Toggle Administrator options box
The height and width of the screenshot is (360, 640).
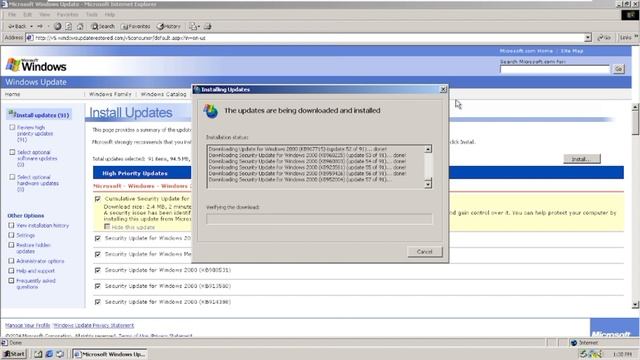tap(11, 261)
